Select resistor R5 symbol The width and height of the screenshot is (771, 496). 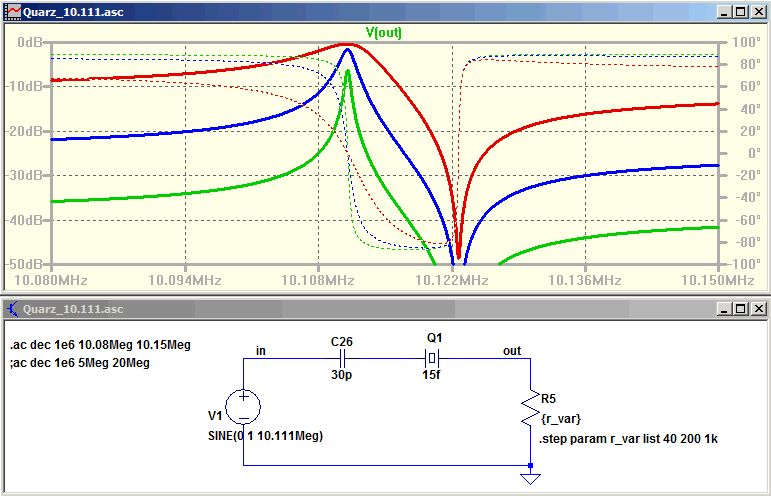530,408
